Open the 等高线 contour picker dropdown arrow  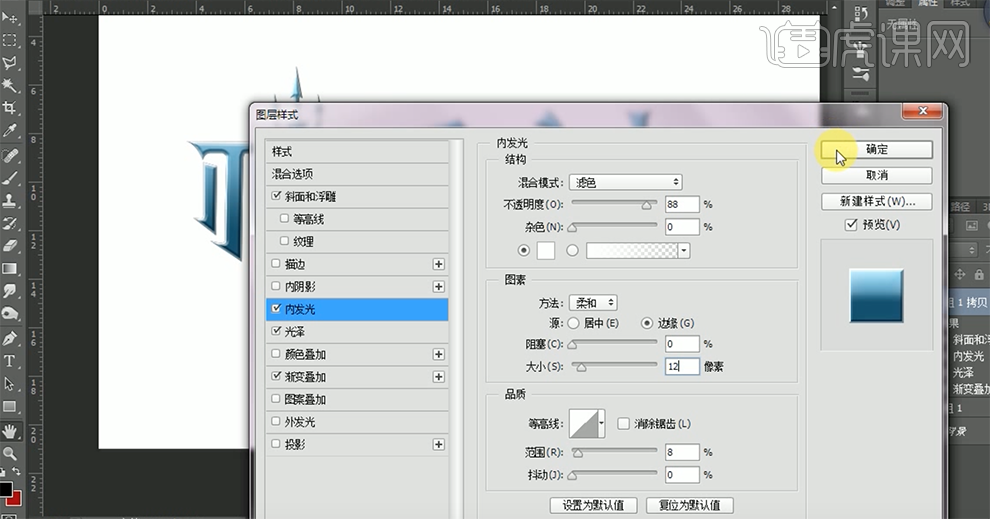(x=602, y=424)
